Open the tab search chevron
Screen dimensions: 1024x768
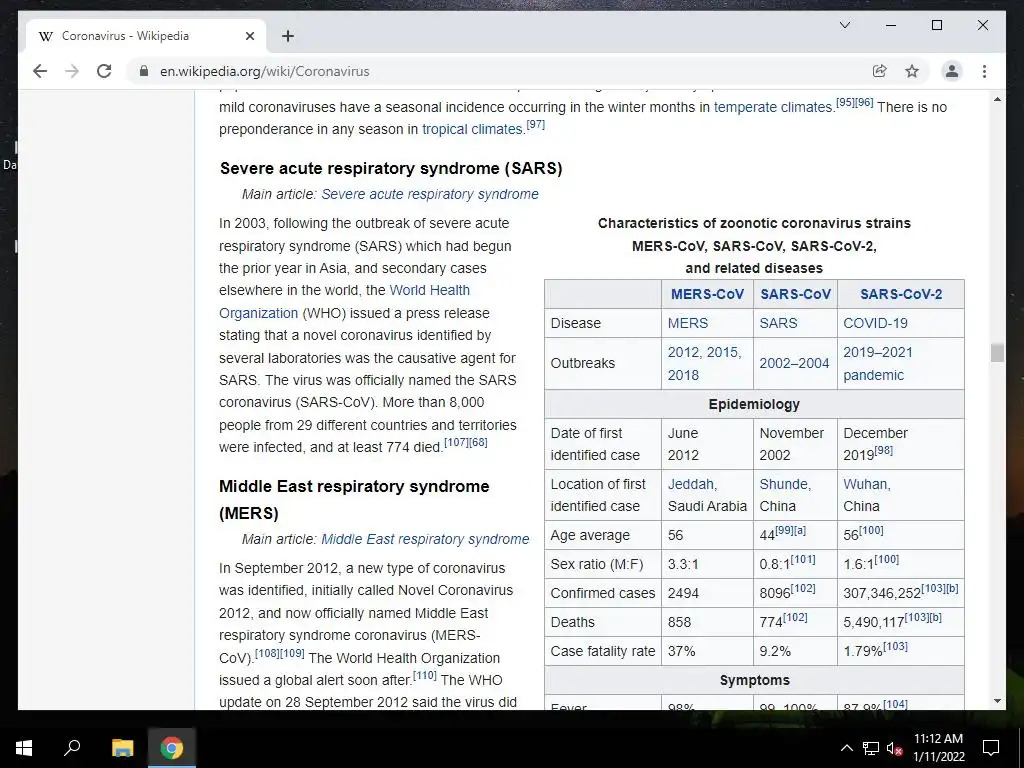coord(844,25)
